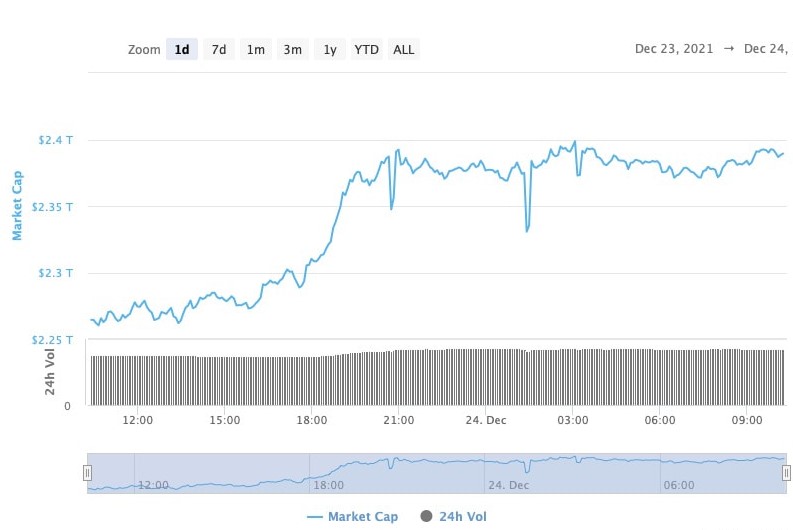Click the market cap peak near 03:00
Viewport: 793px width, 530px height.
pyautogui.click(x=574, y=143)
